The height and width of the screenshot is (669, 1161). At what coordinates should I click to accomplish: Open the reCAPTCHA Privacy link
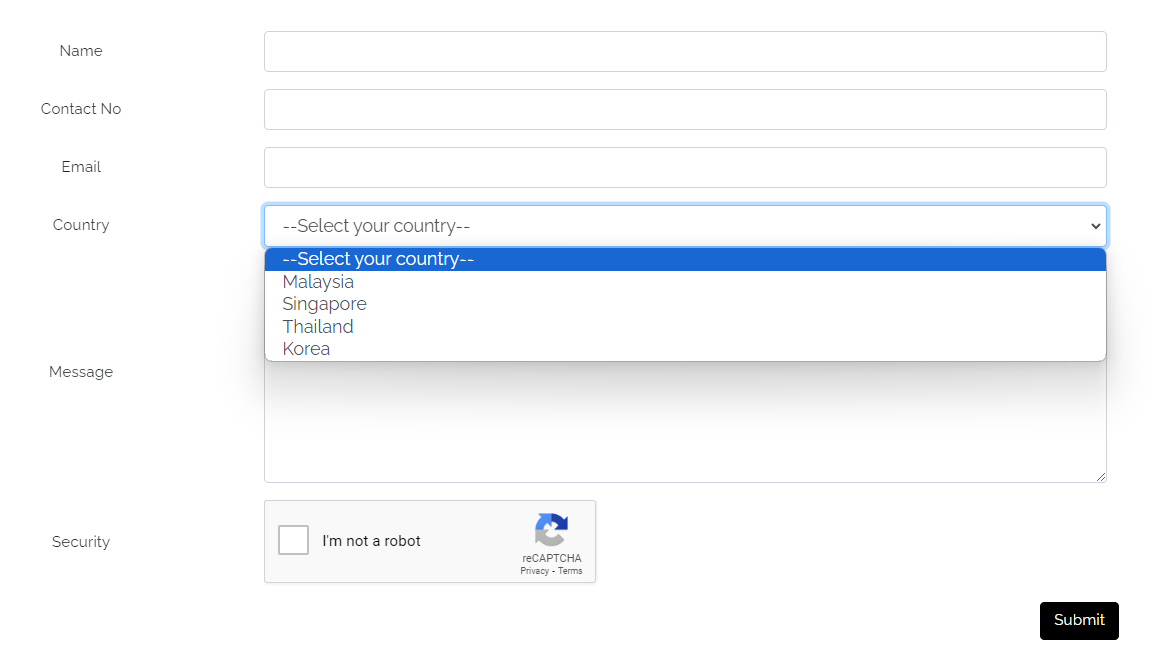click(534, 571)
